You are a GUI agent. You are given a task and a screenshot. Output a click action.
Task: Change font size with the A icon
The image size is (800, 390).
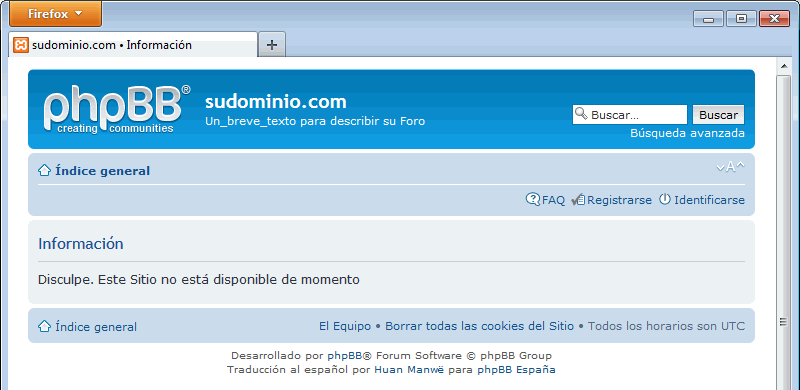coord(730,167)
